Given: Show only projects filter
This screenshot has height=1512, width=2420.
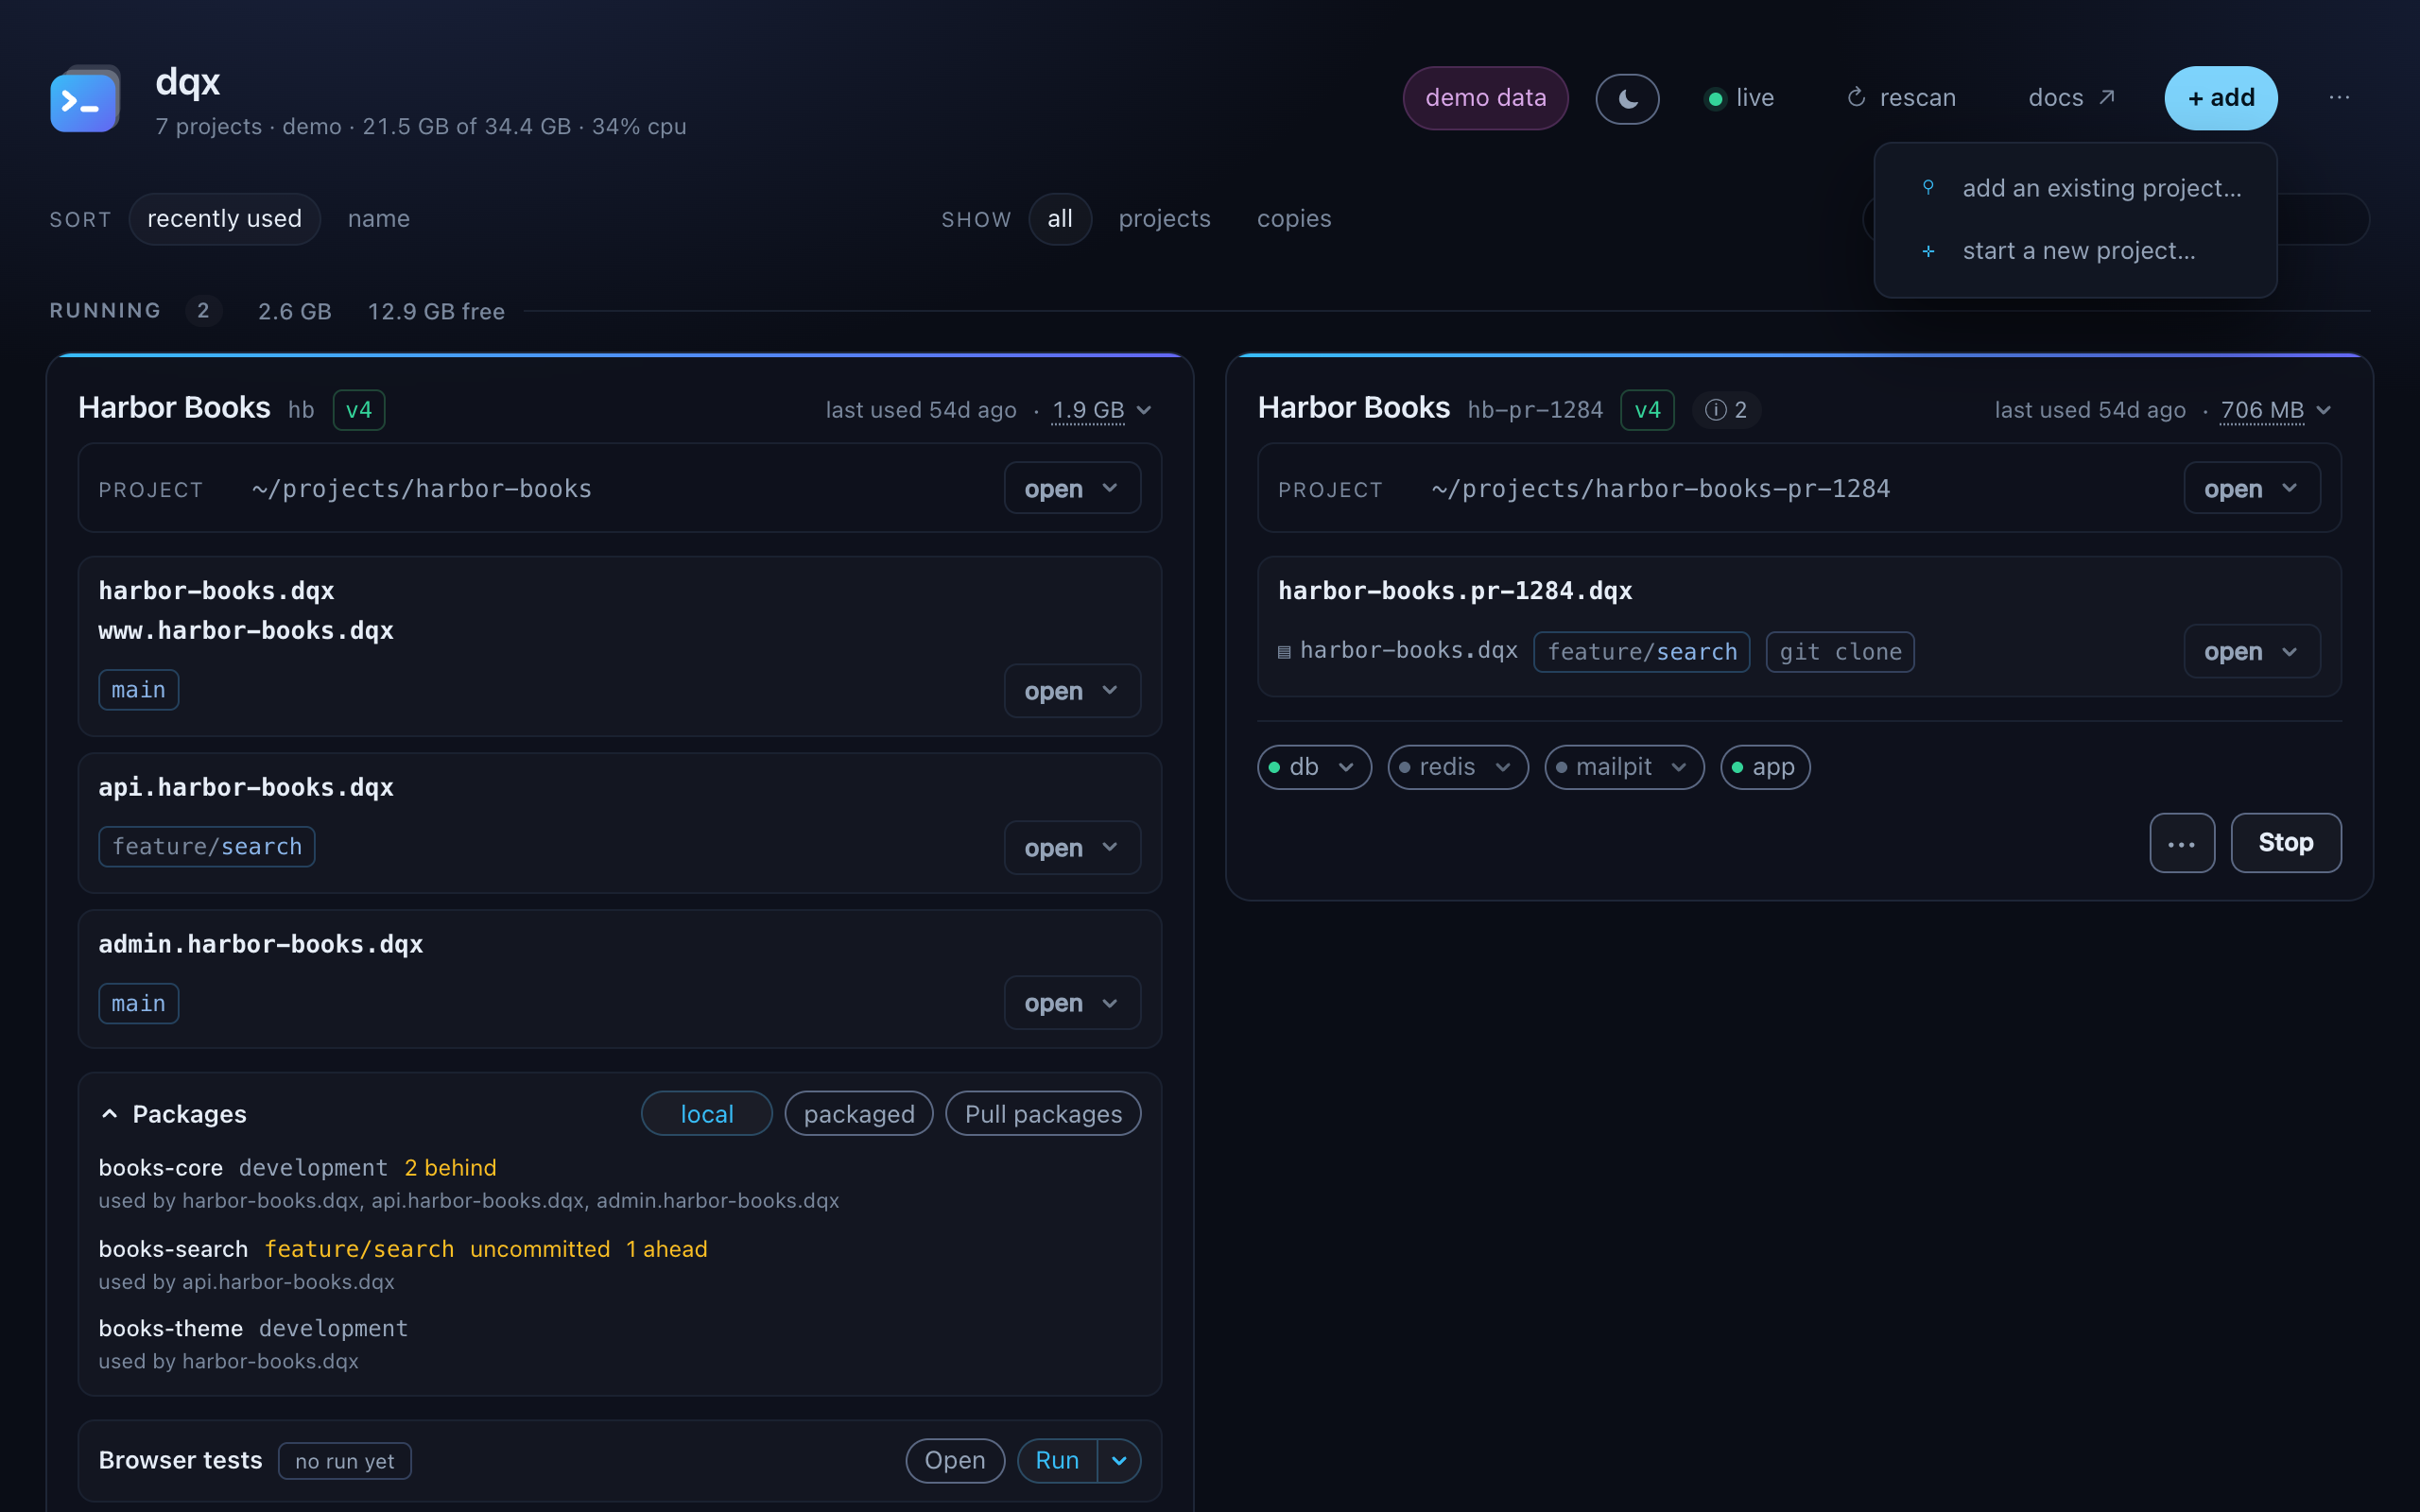Looking at the screenshot, I should pyautogui.click(x=1164, y=219).
